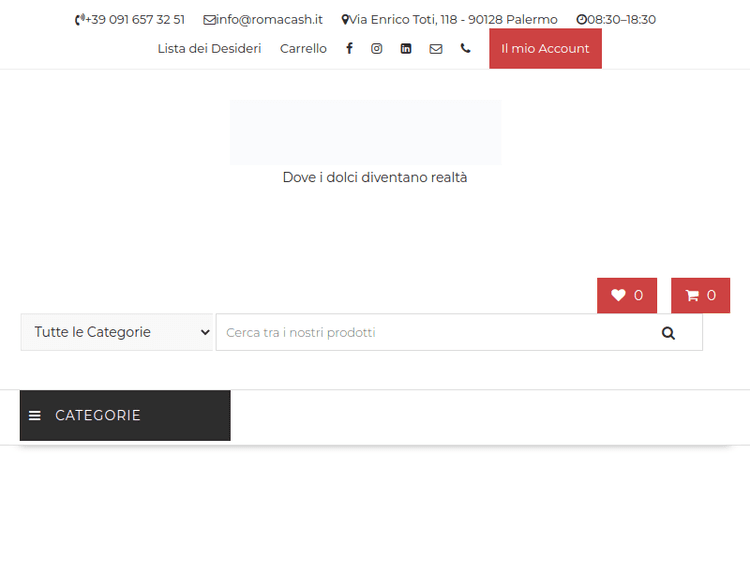Click the 08:30–18:30 opening hours
Viewport: 750px width, 563px height.
coord(621,19)
